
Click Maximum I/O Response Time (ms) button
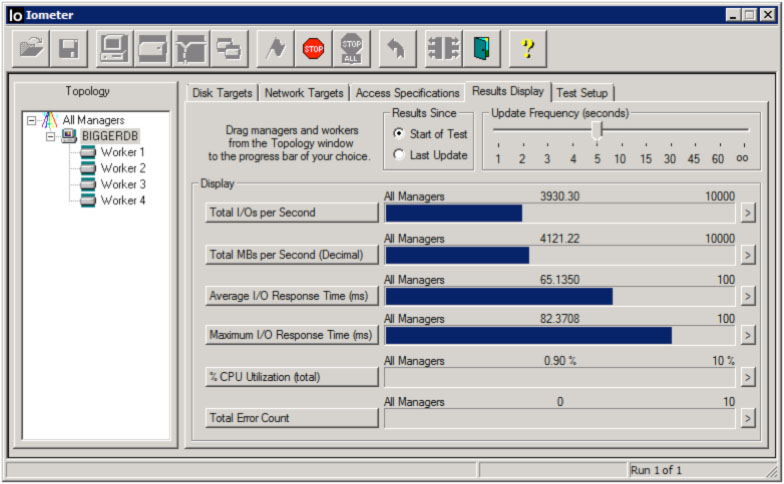tap(292, 334)
